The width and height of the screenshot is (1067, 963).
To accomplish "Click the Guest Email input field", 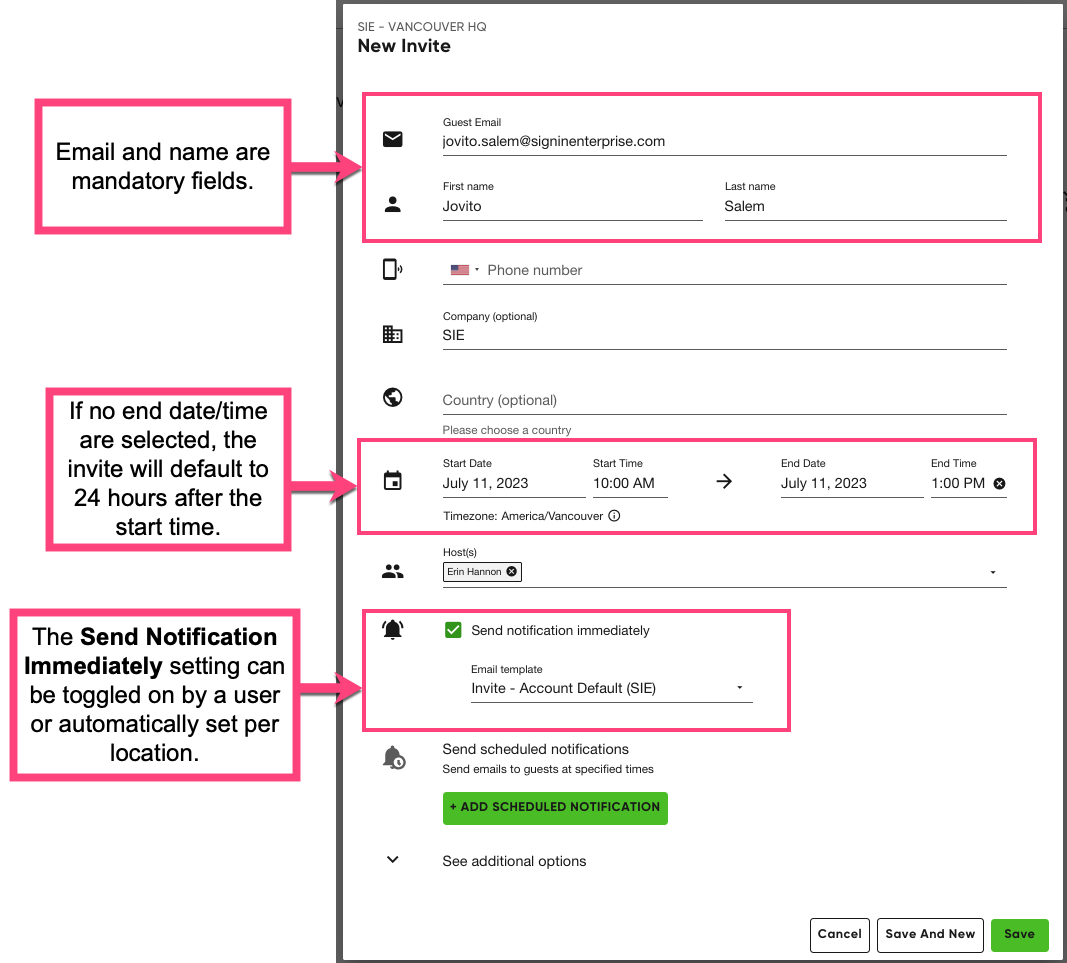I will pos(723,142).
